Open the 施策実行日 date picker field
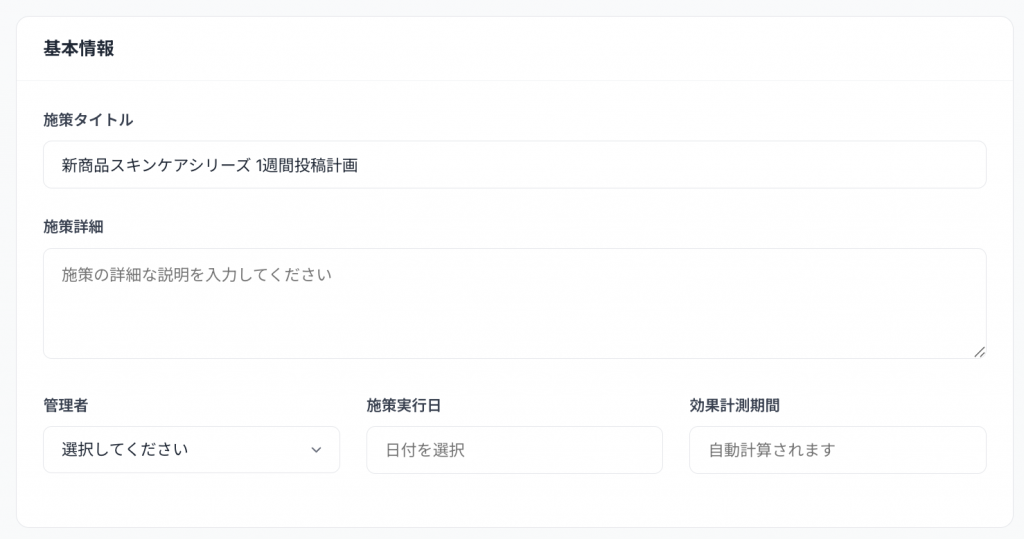This screenshot has height=539, width=1024. [x=514, y=450]
